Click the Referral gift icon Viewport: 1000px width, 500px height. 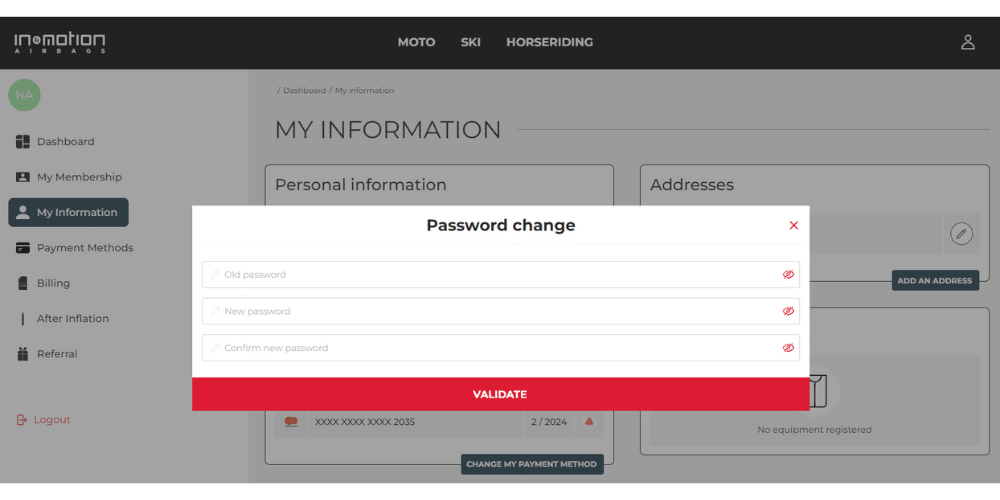tap(23, 354)
